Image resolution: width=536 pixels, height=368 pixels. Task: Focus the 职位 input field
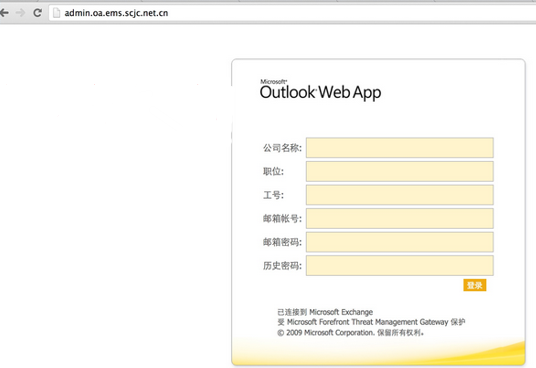(400, 171)
